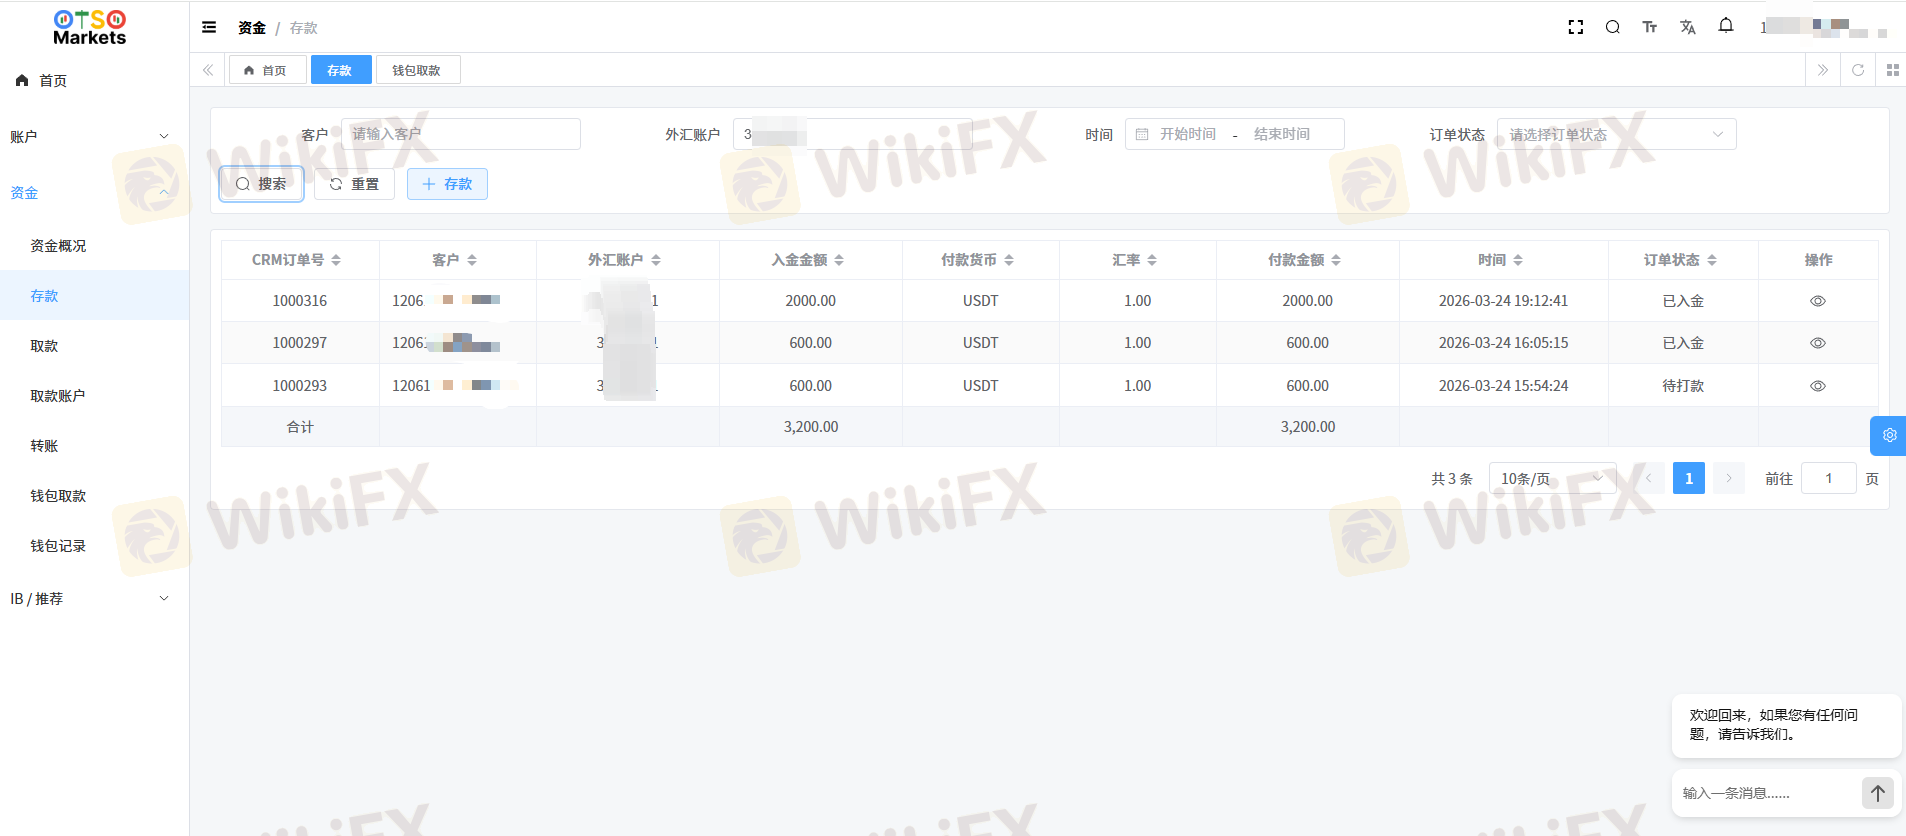Click the 待打款 status of order 1000293
Image resolution: width=1906 pixels, height=836 pixels.
(1683, 386)
